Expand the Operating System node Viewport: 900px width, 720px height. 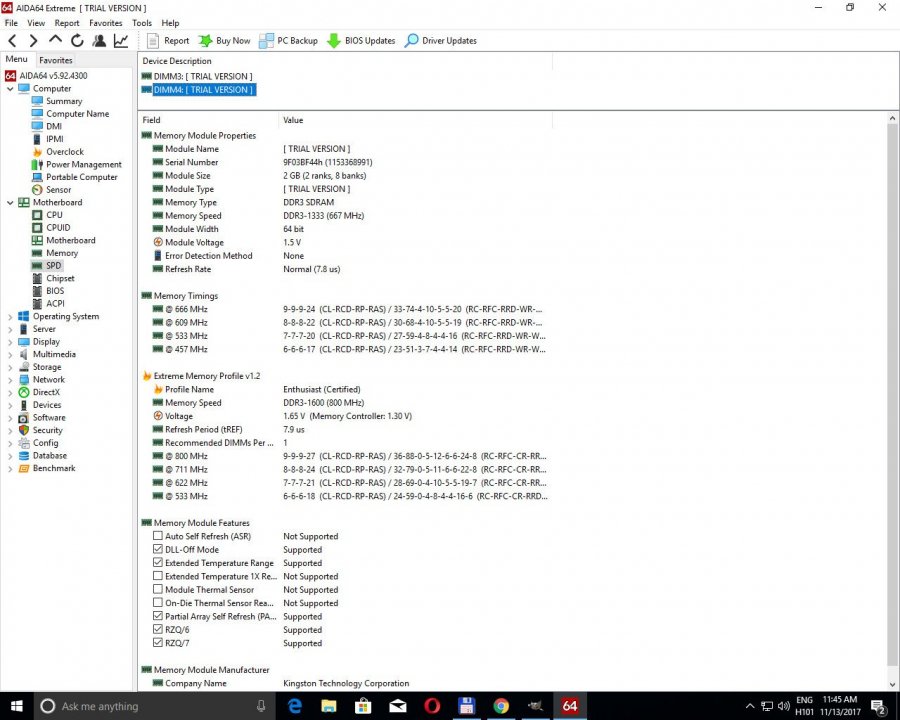pyautogui.click(x=10, y=316)
